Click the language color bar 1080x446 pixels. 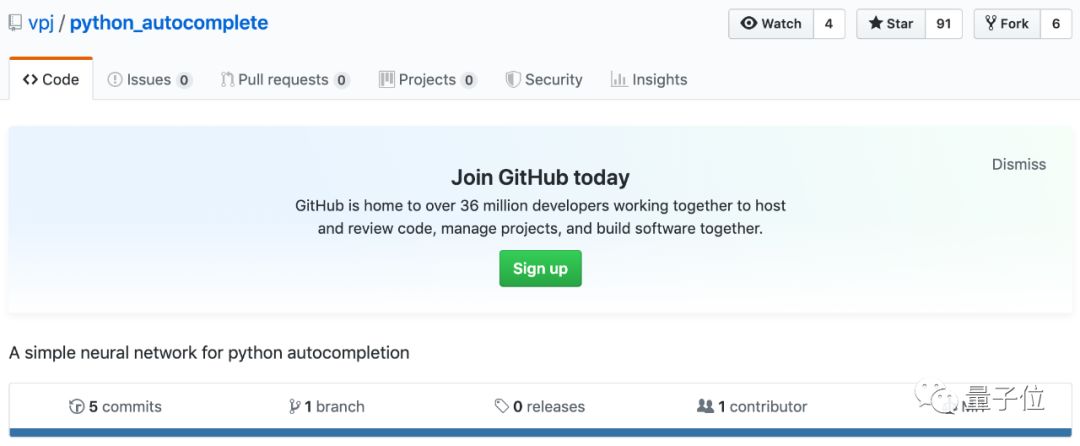(540, 433)
